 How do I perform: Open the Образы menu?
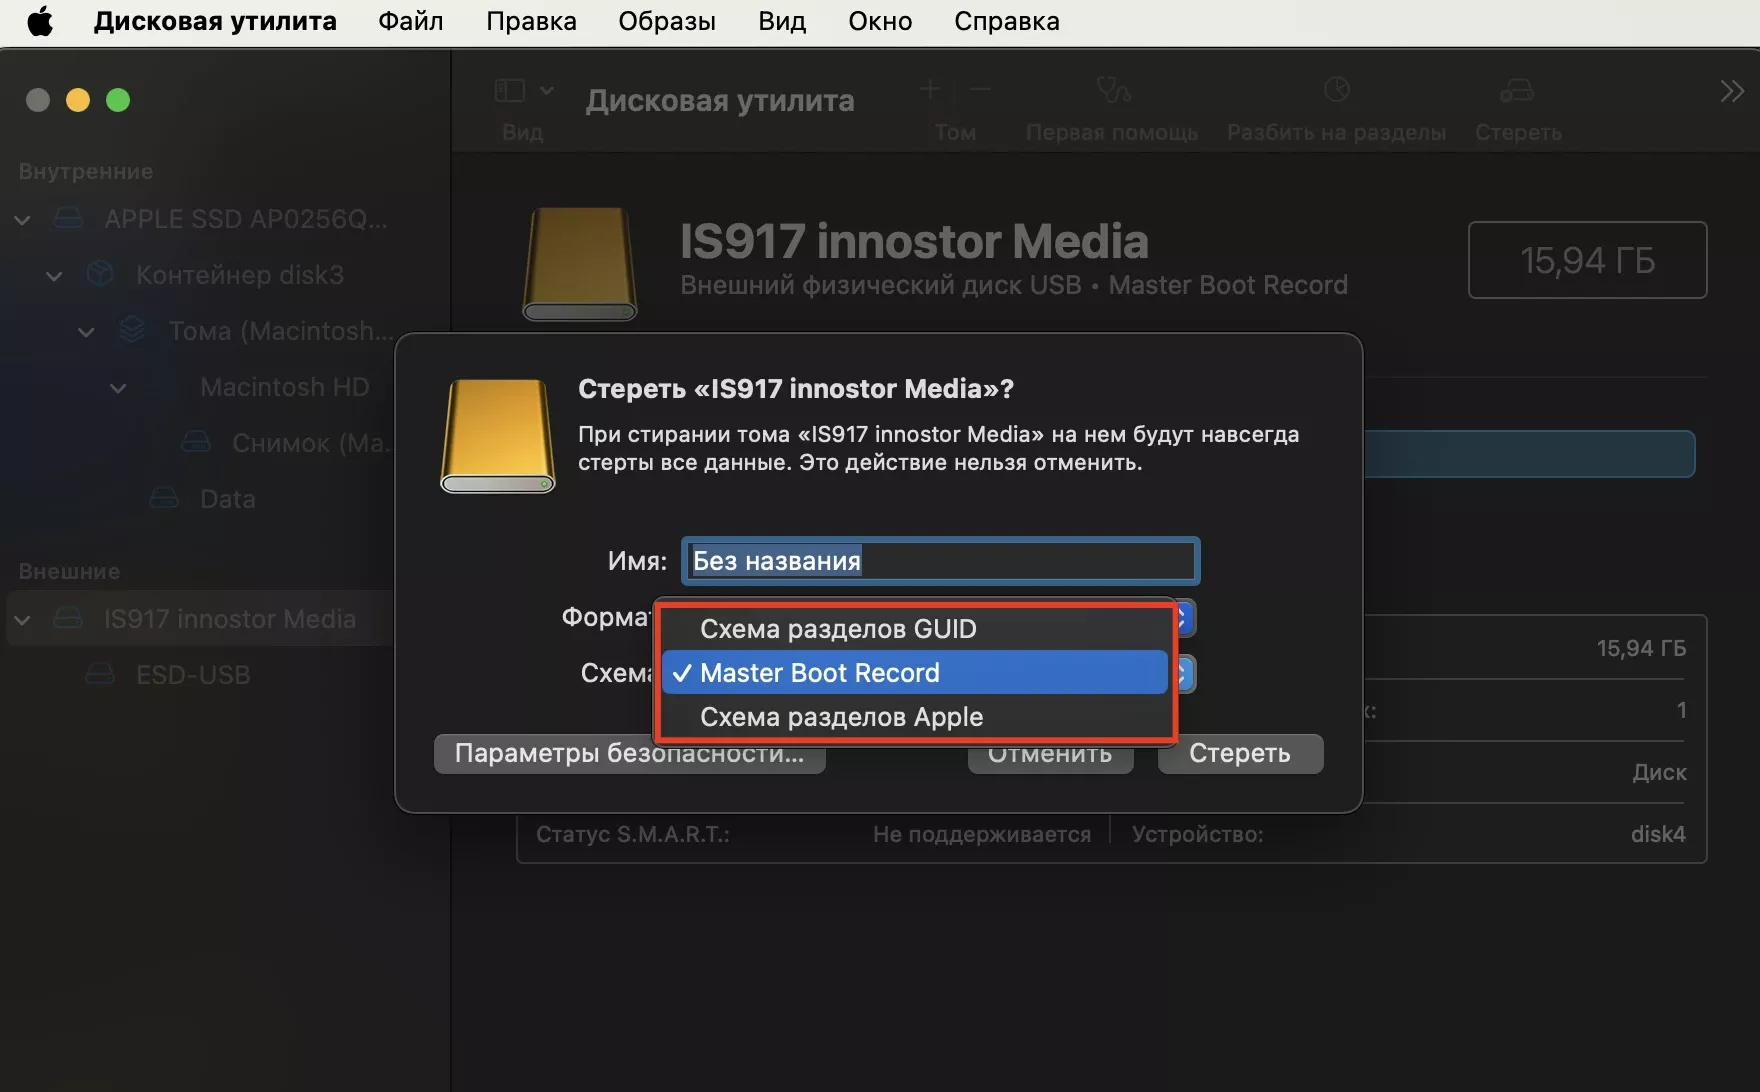667,21
